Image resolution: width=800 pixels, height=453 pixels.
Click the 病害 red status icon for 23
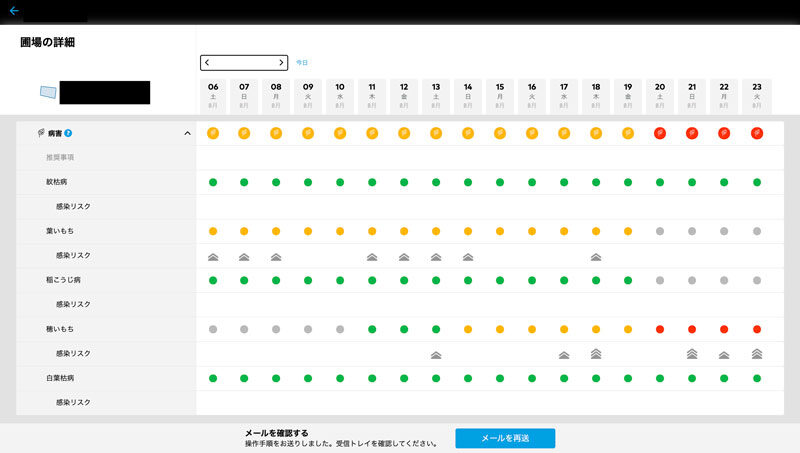click(757, 133)
